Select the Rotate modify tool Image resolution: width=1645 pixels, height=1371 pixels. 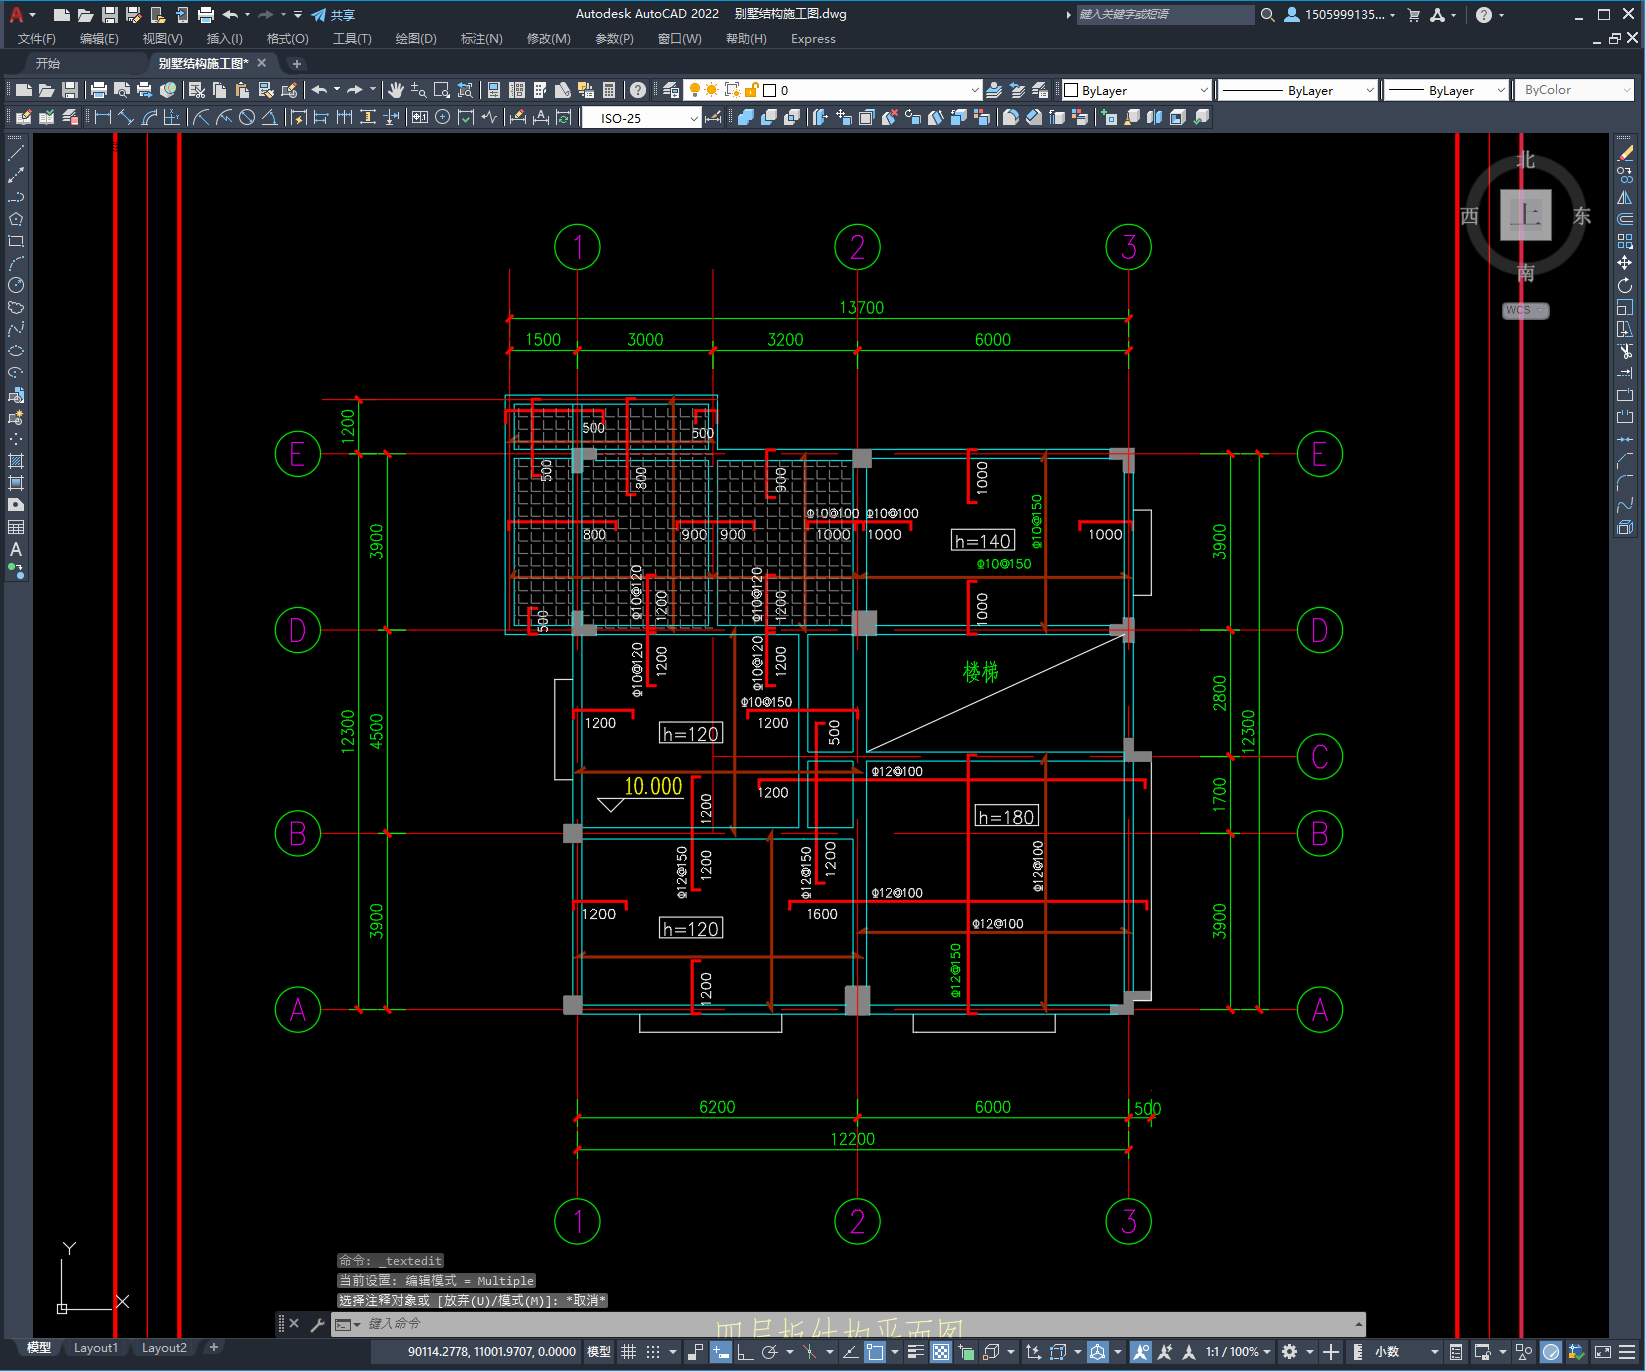[x=1625, y=285]
